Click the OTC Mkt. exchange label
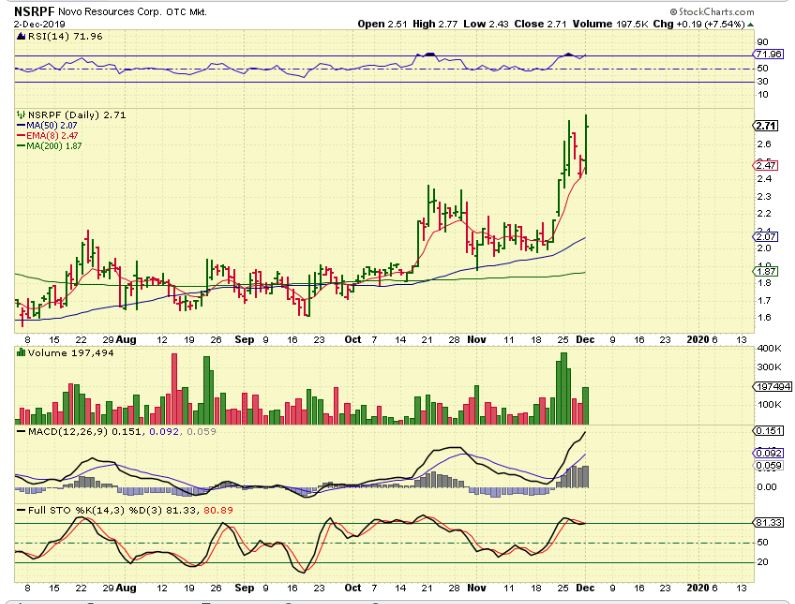 [x=186, y=12]
